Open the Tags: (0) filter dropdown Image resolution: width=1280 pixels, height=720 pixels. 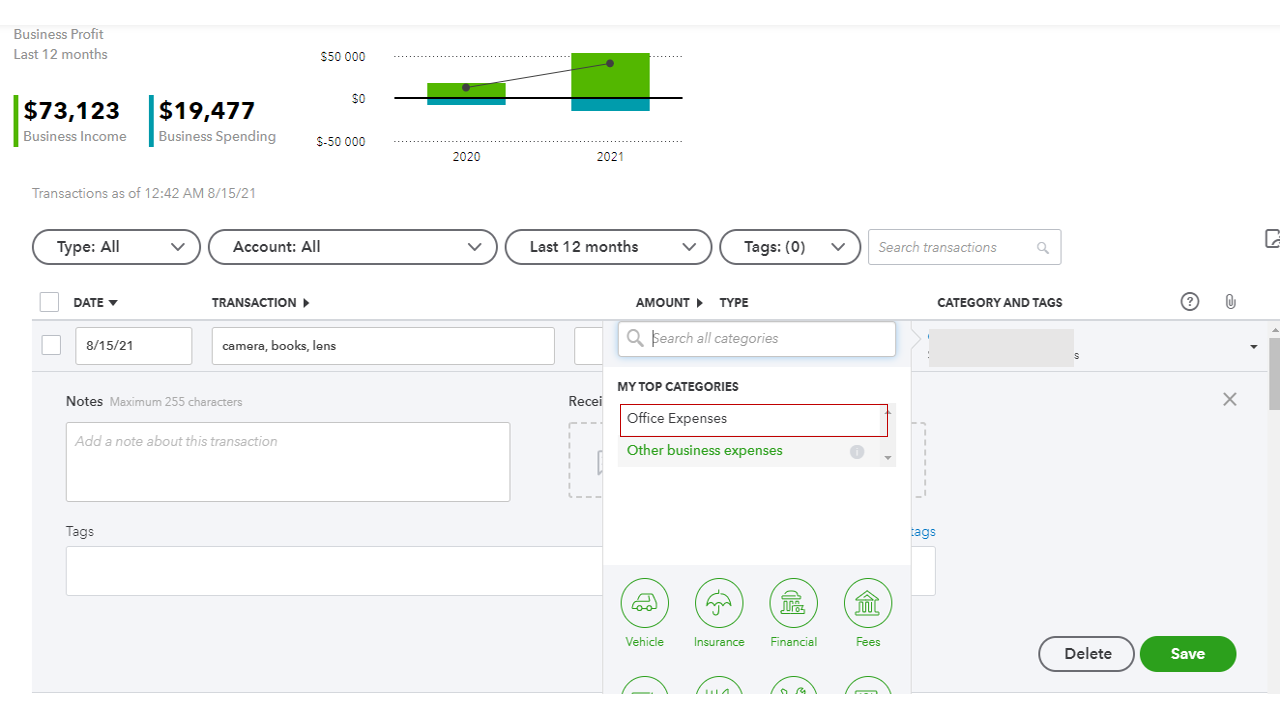tap(790, 247)
